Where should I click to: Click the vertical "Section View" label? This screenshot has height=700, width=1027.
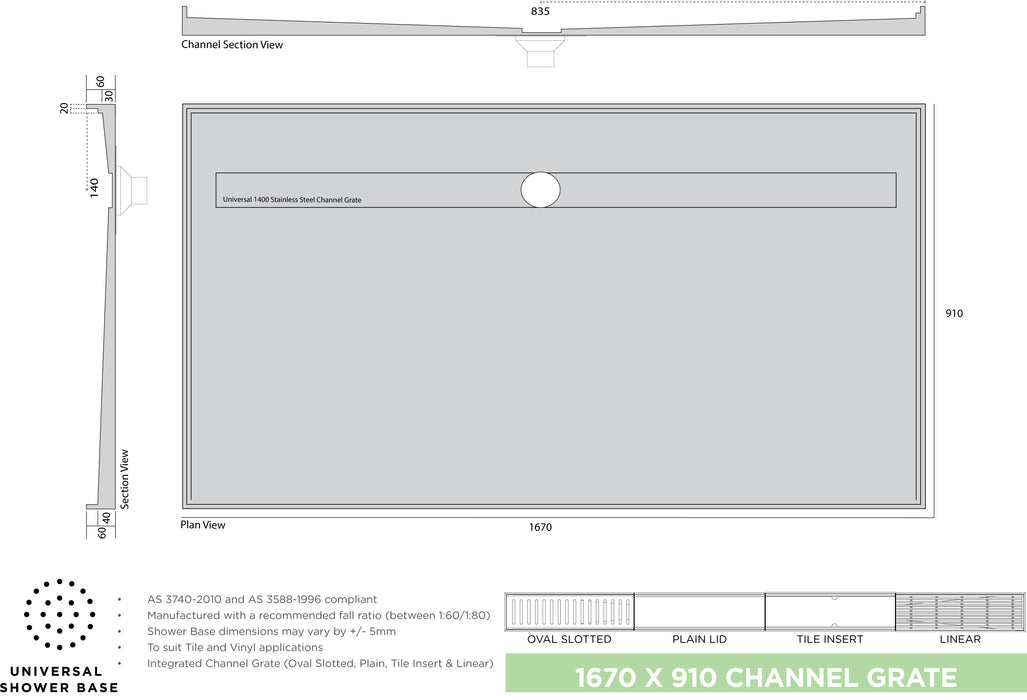point(125,479)
